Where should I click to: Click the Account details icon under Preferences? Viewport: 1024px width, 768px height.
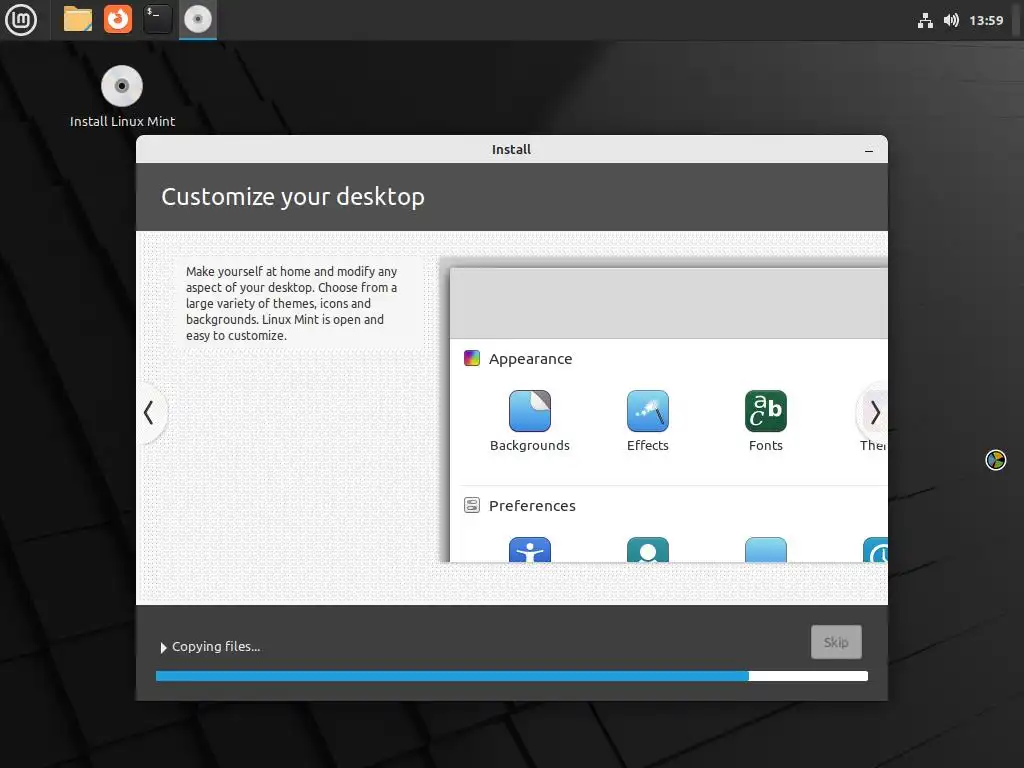click(648, 550)
